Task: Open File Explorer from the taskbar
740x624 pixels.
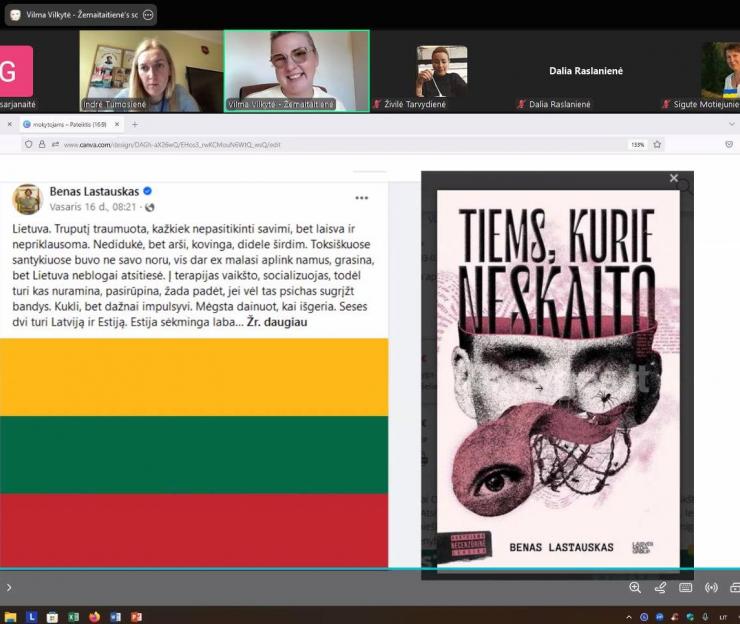Action: pyautogui.click(x=10, y=616)
